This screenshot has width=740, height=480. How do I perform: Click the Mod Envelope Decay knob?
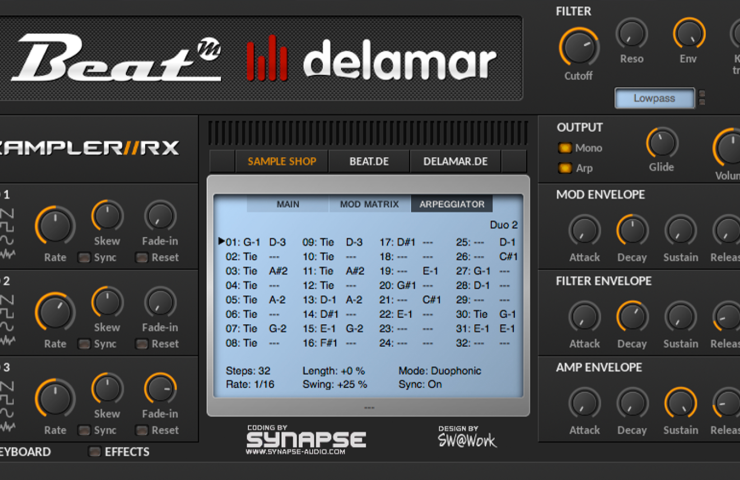(632, 231)
